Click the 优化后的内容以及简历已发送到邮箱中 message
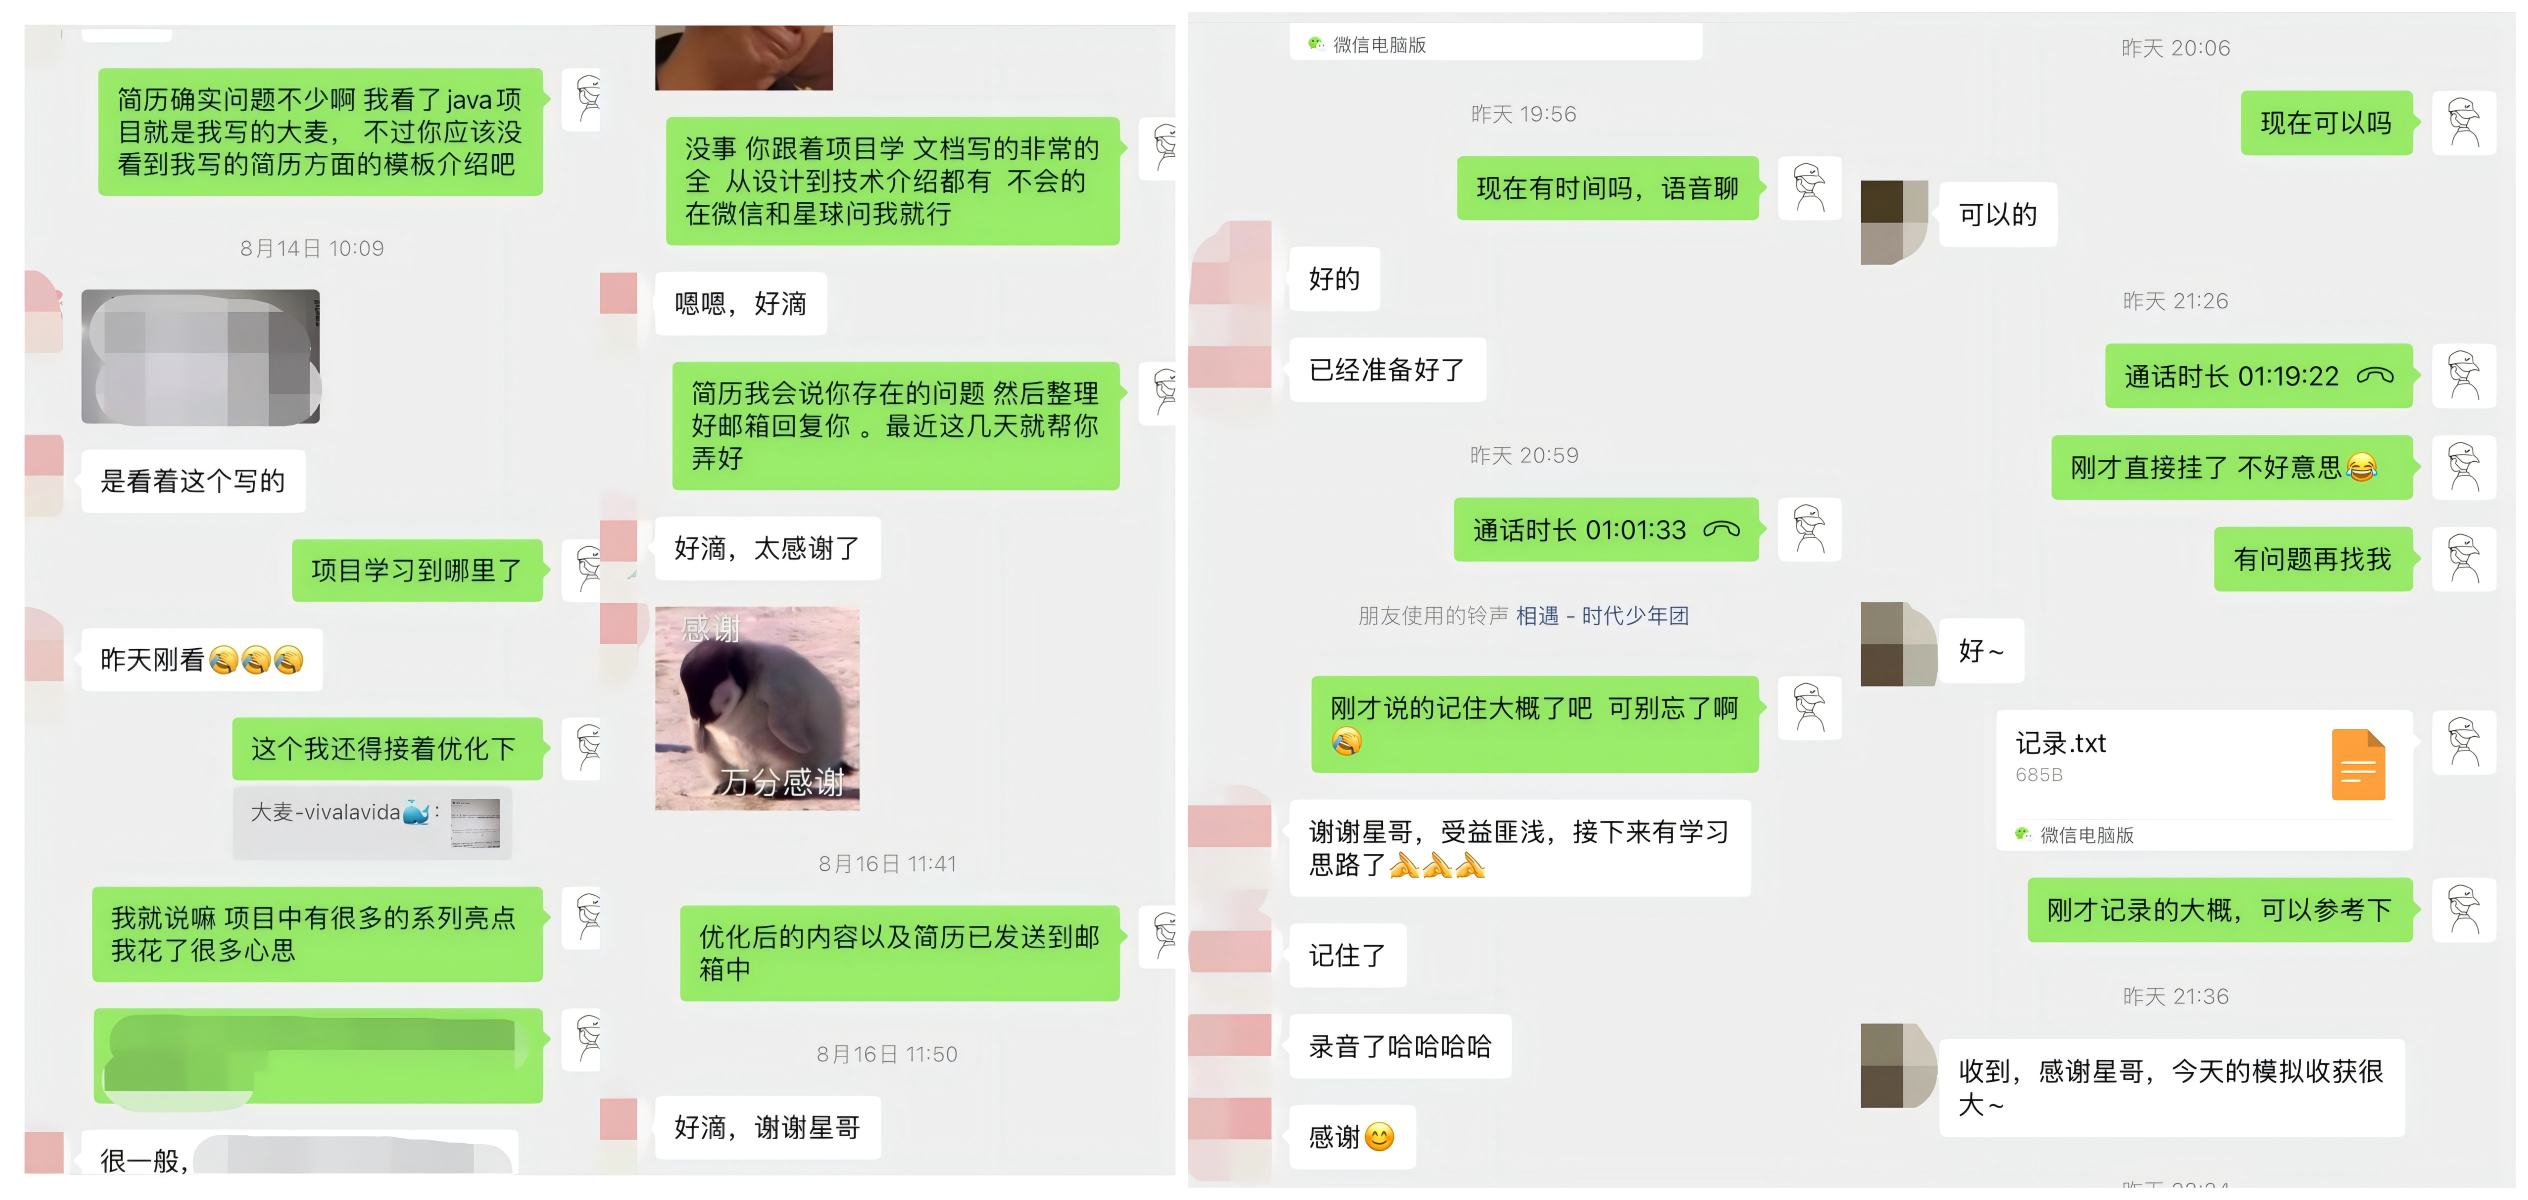The height and width of the screenshot is (1200, 2528). pyautogui.click(x=899, y=953)
